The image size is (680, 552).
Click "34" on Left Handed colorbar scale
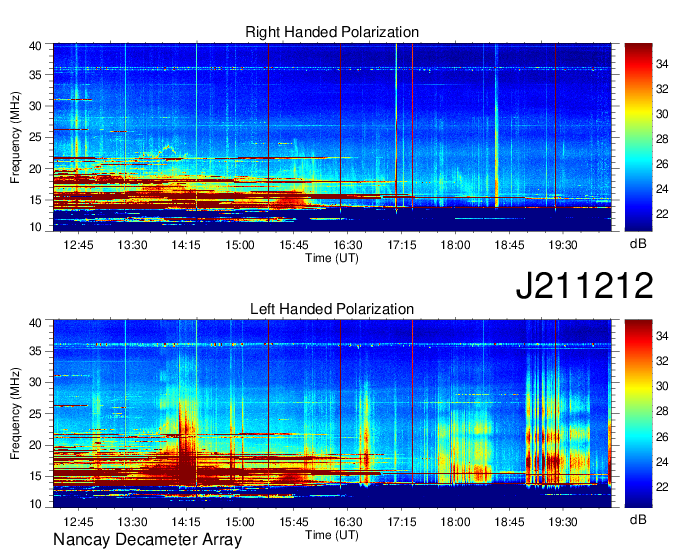662,336
